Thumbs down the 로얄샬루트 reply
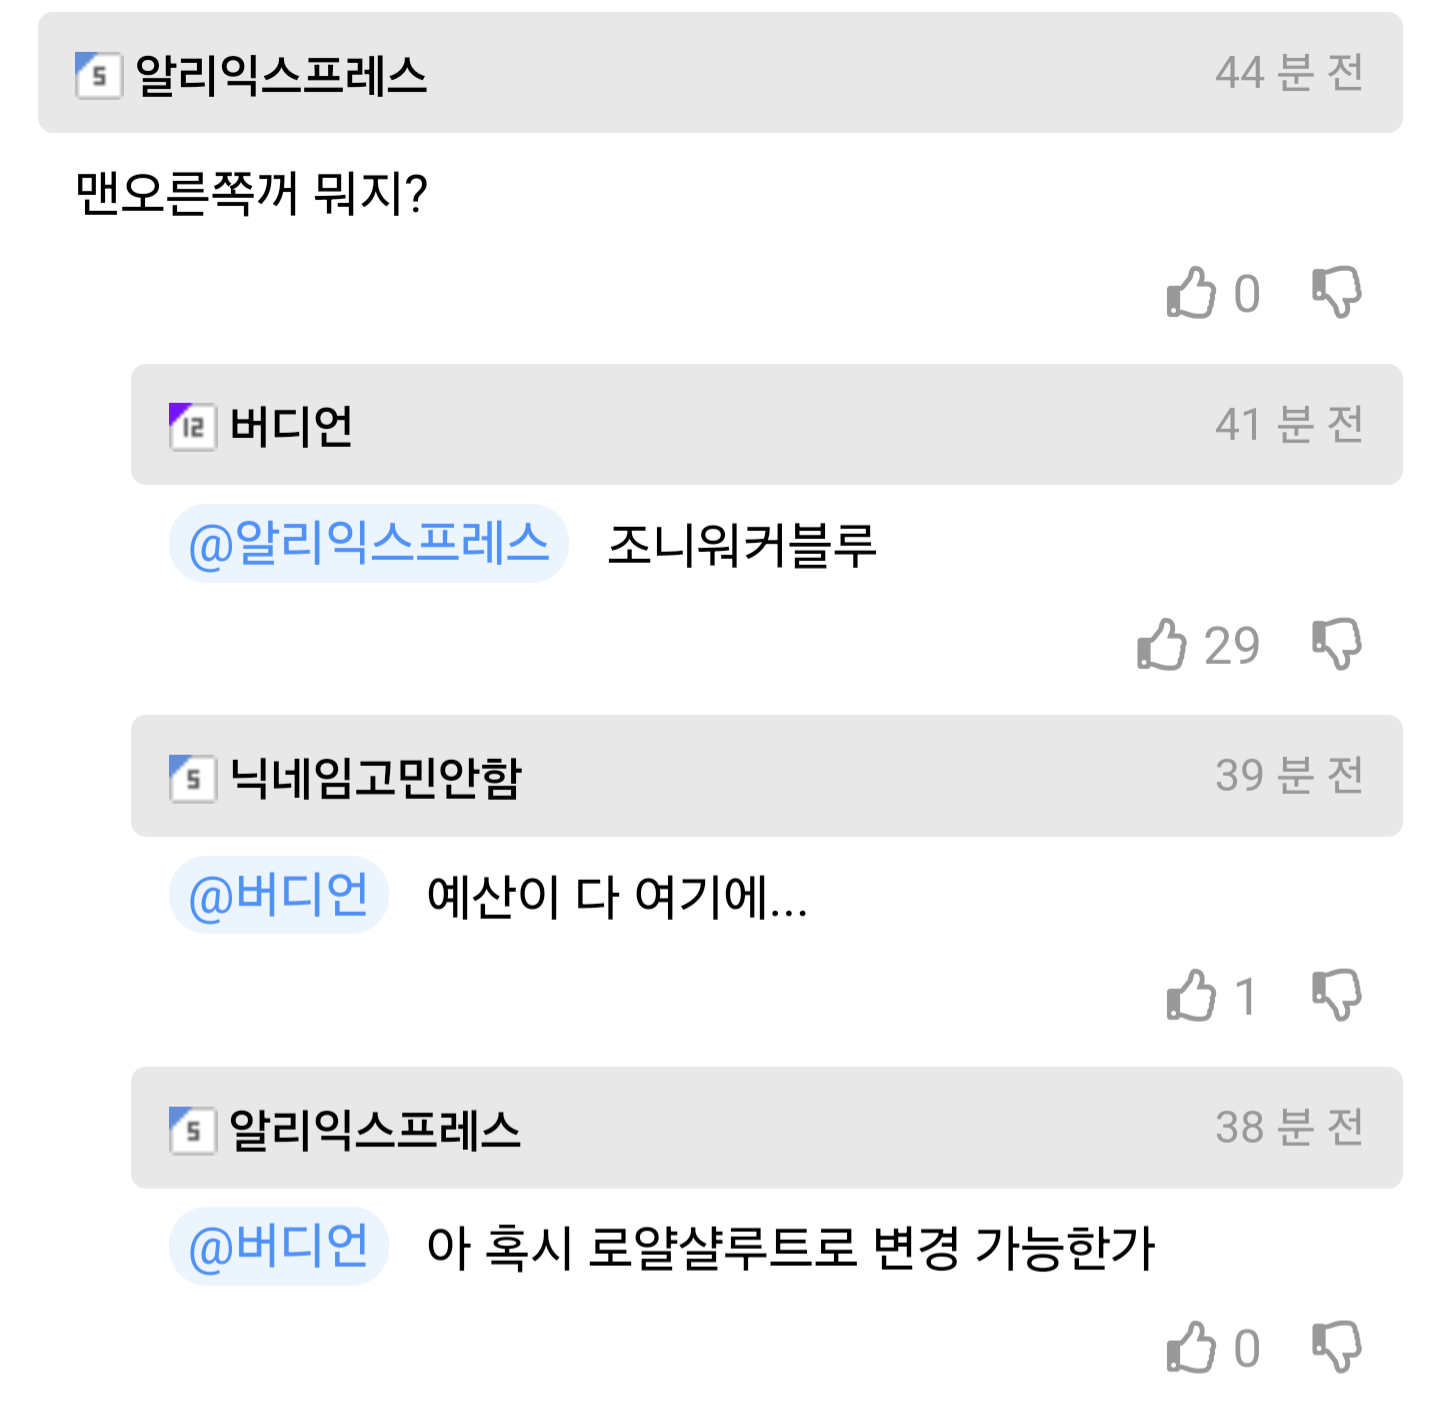1440x1401 pixels. click(x=1337, y=1347)
